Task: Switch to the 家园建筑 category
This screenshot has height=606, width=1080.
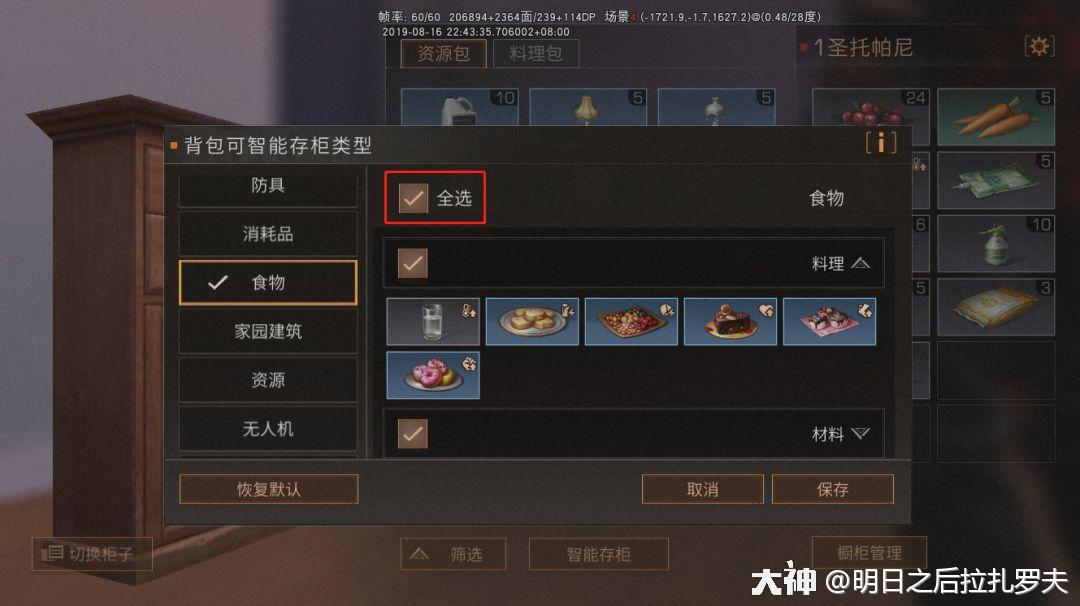Action: tap(268, 331)
